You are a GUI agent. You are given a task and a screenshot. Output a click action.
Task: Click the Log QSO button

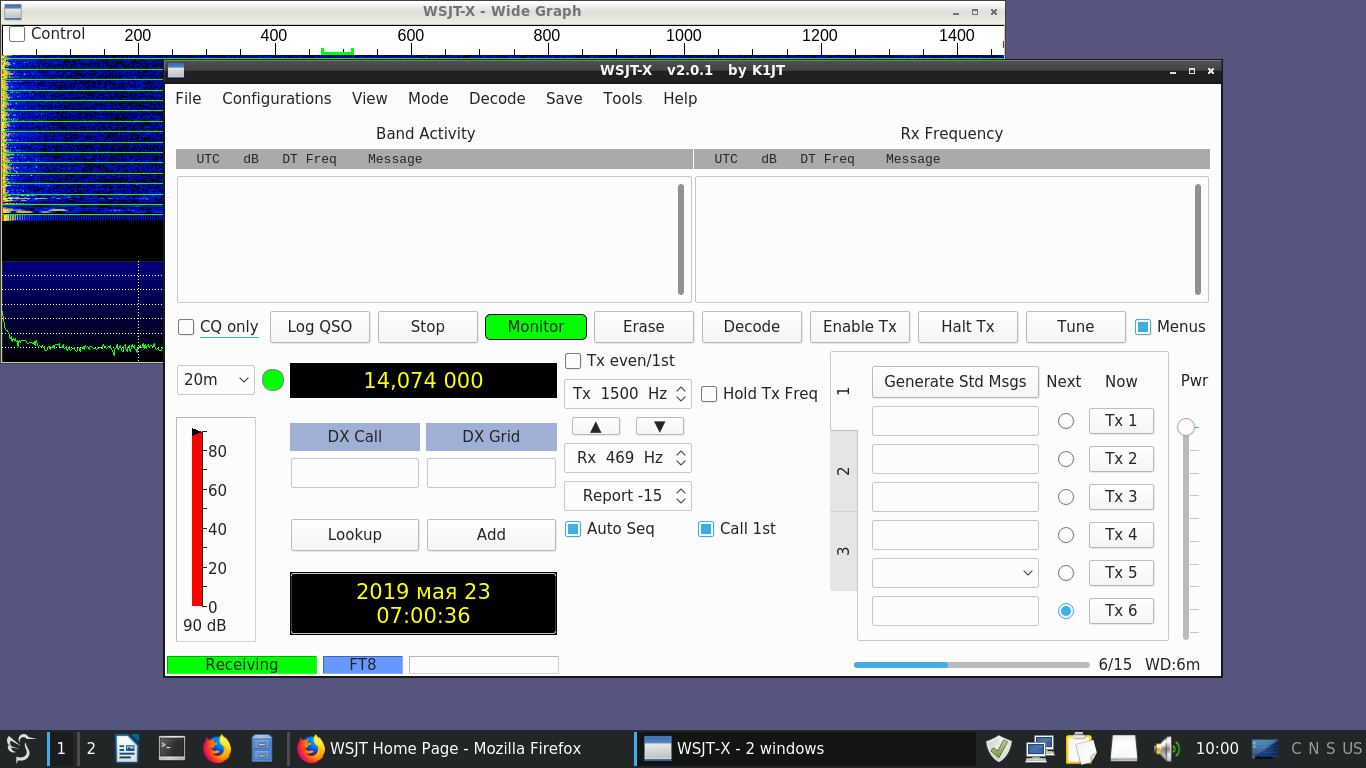click(320, 327)
